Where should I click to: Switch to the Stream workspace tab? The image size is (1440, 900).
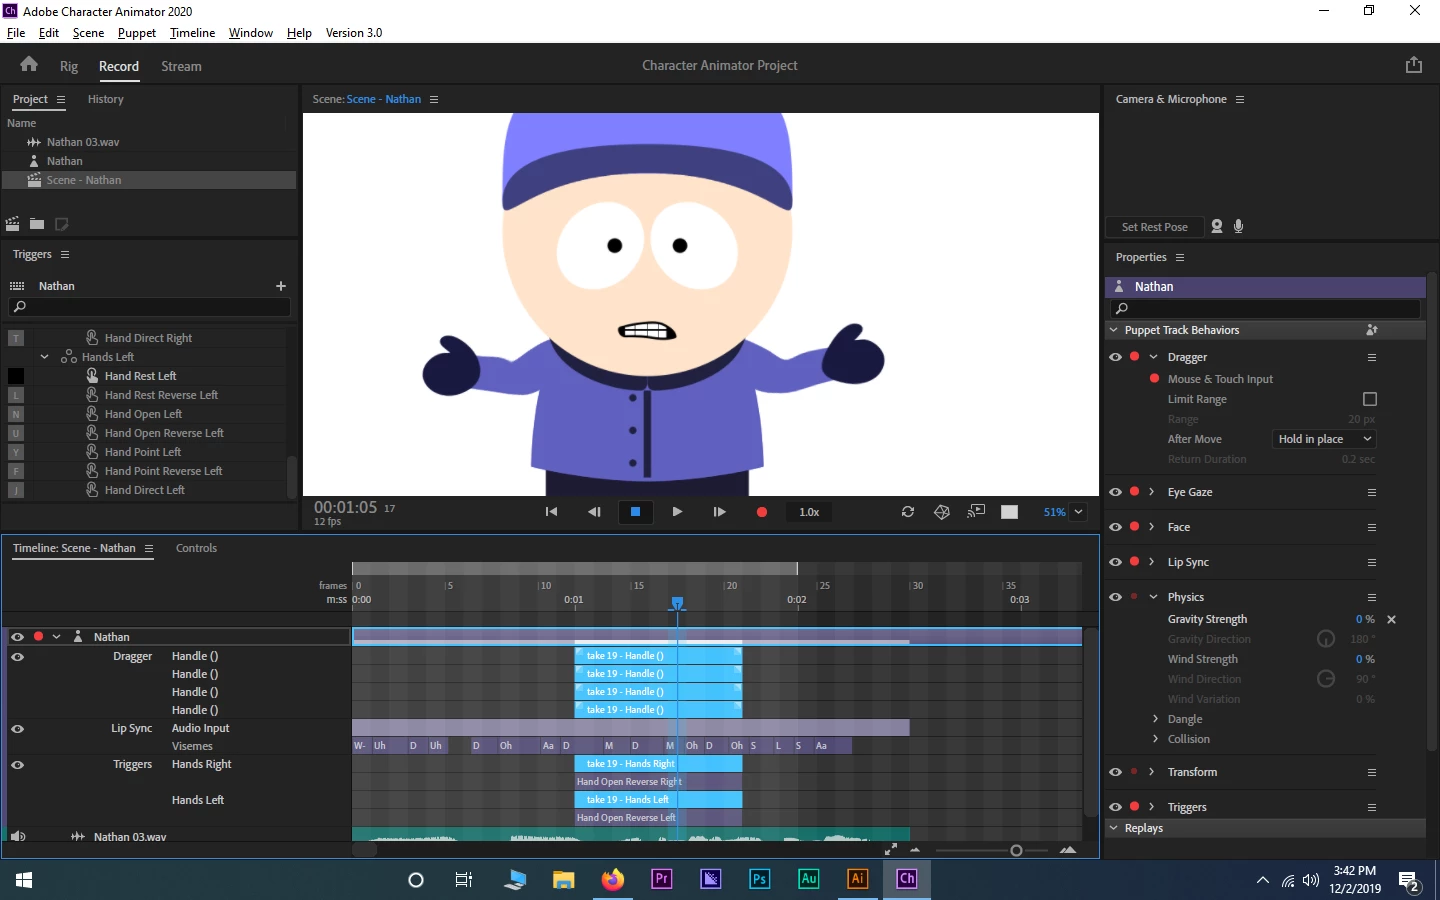181,67
